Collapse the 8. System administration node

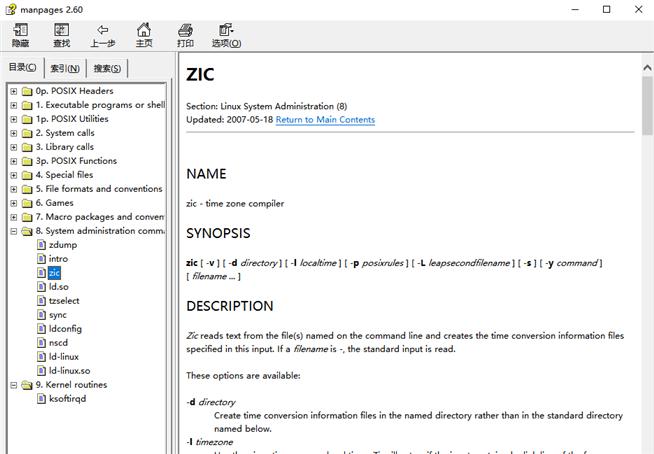(14, 231)
